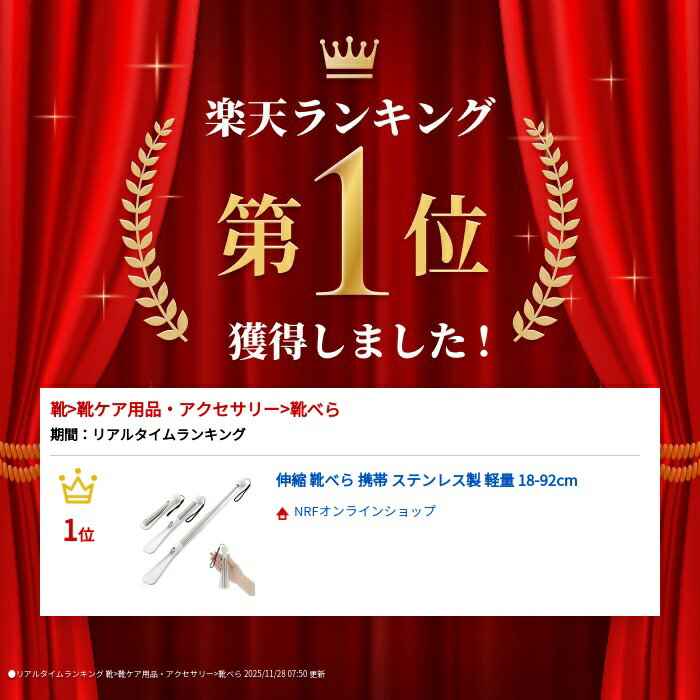Click the gold 位 character

pyautogui.click(x=446, y=235)
